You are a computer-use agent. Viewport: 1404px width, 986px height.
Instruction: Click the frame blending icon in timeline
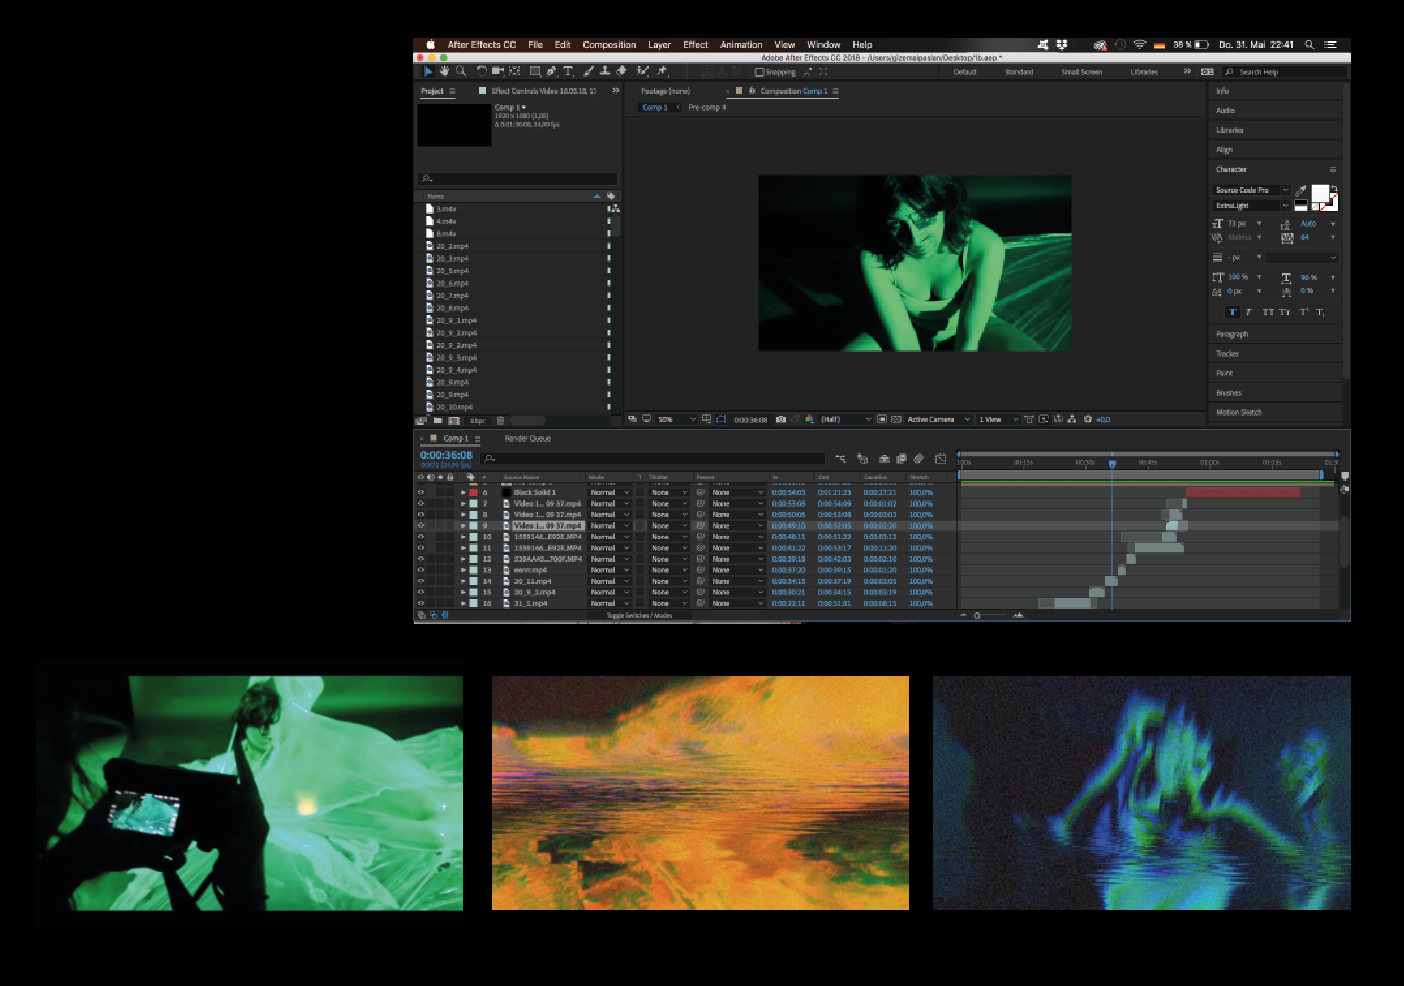901,458
